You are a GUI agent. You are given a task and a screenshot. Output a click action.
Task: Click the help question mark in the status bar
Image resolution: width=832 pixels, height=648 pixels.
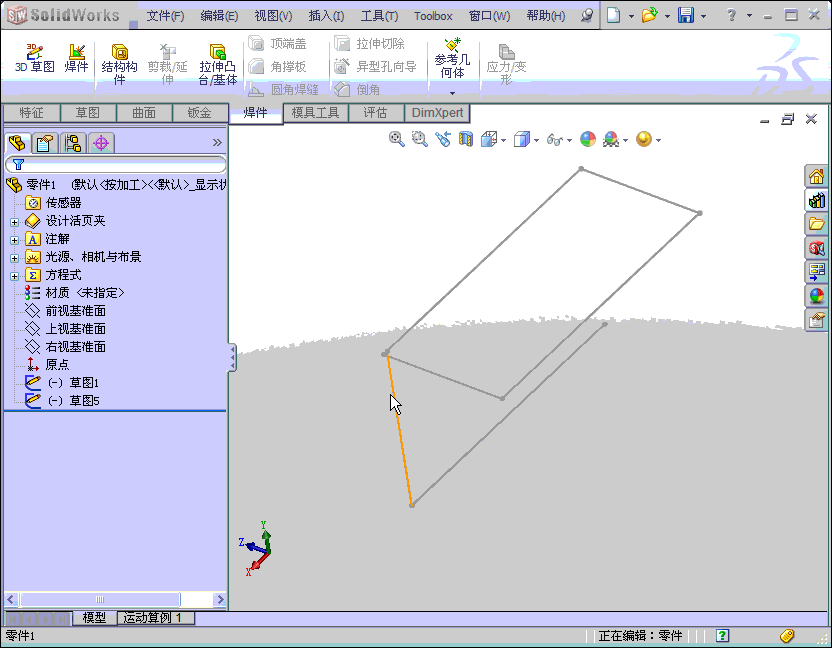(722, 635)
